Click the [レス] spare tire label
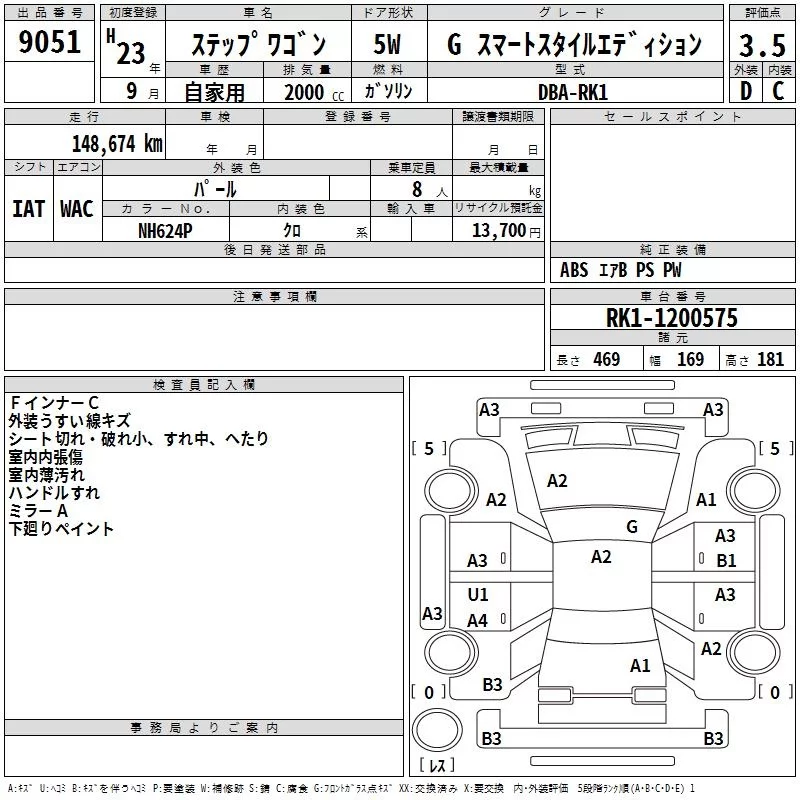The image size is (800, 800). [x=437, y=765]
